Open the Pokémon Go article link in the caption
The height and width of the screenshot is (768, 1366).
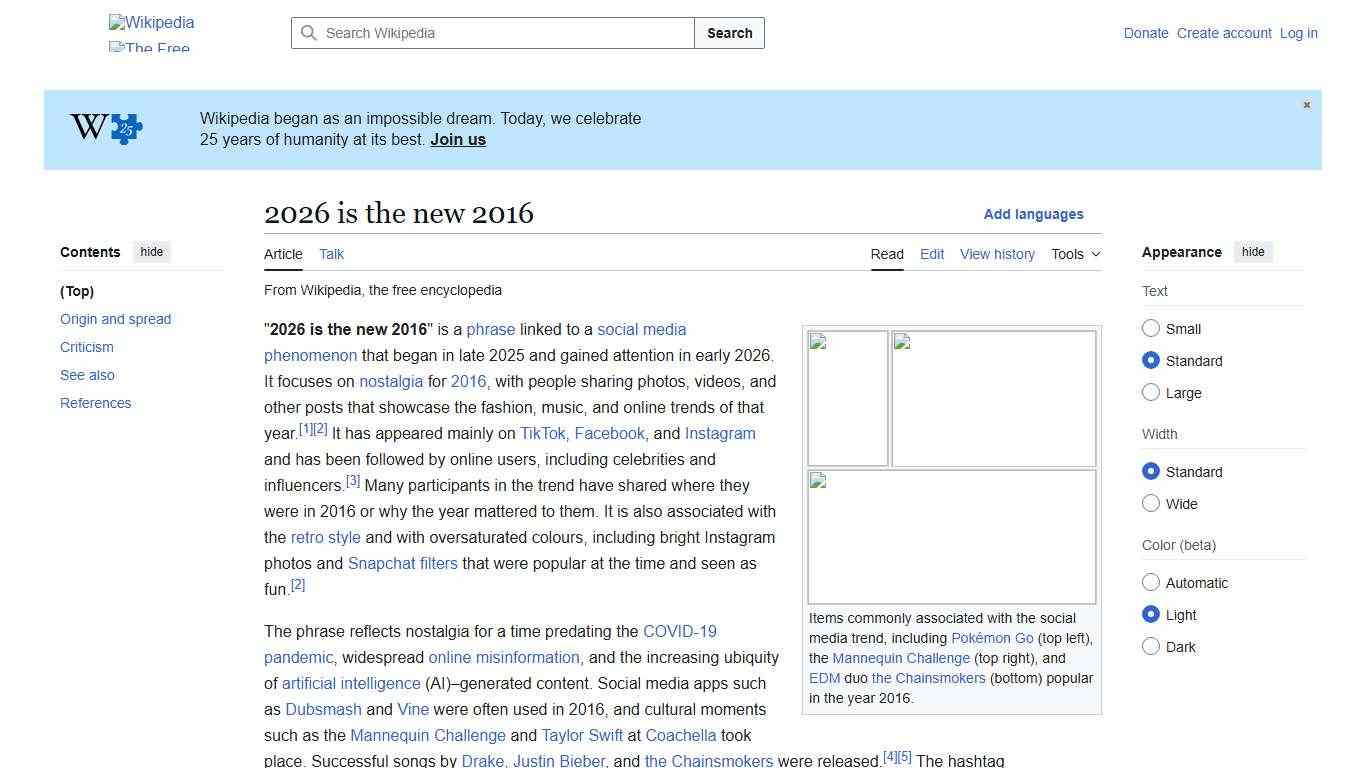991,638
